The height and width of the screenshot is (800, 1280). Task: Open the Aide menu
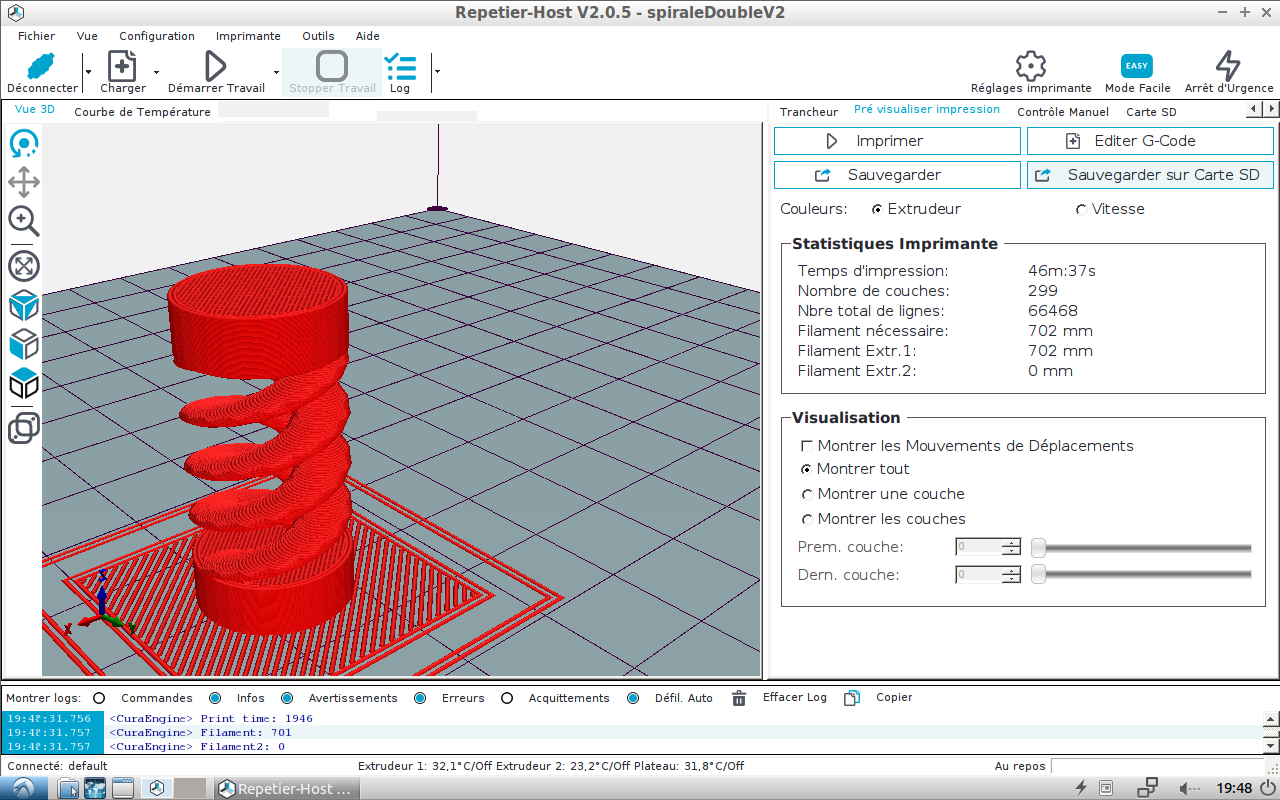(368, 36)
